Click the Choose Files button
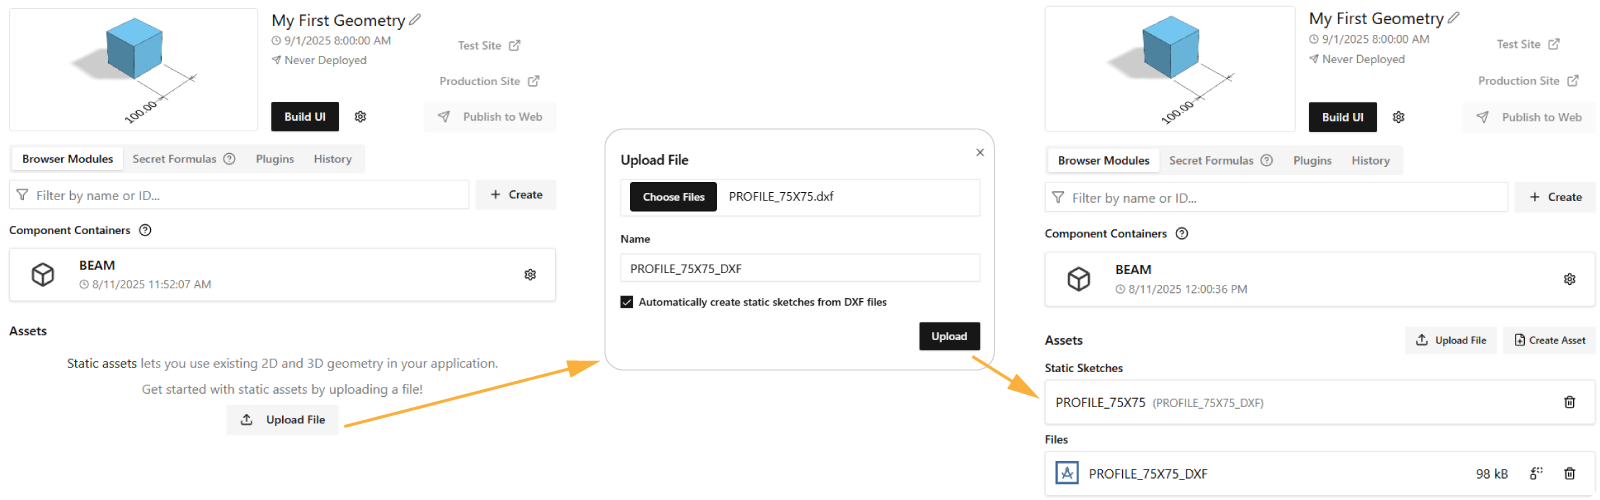The width and height of the screenshot is (1600, 500). tap(674, 197)
